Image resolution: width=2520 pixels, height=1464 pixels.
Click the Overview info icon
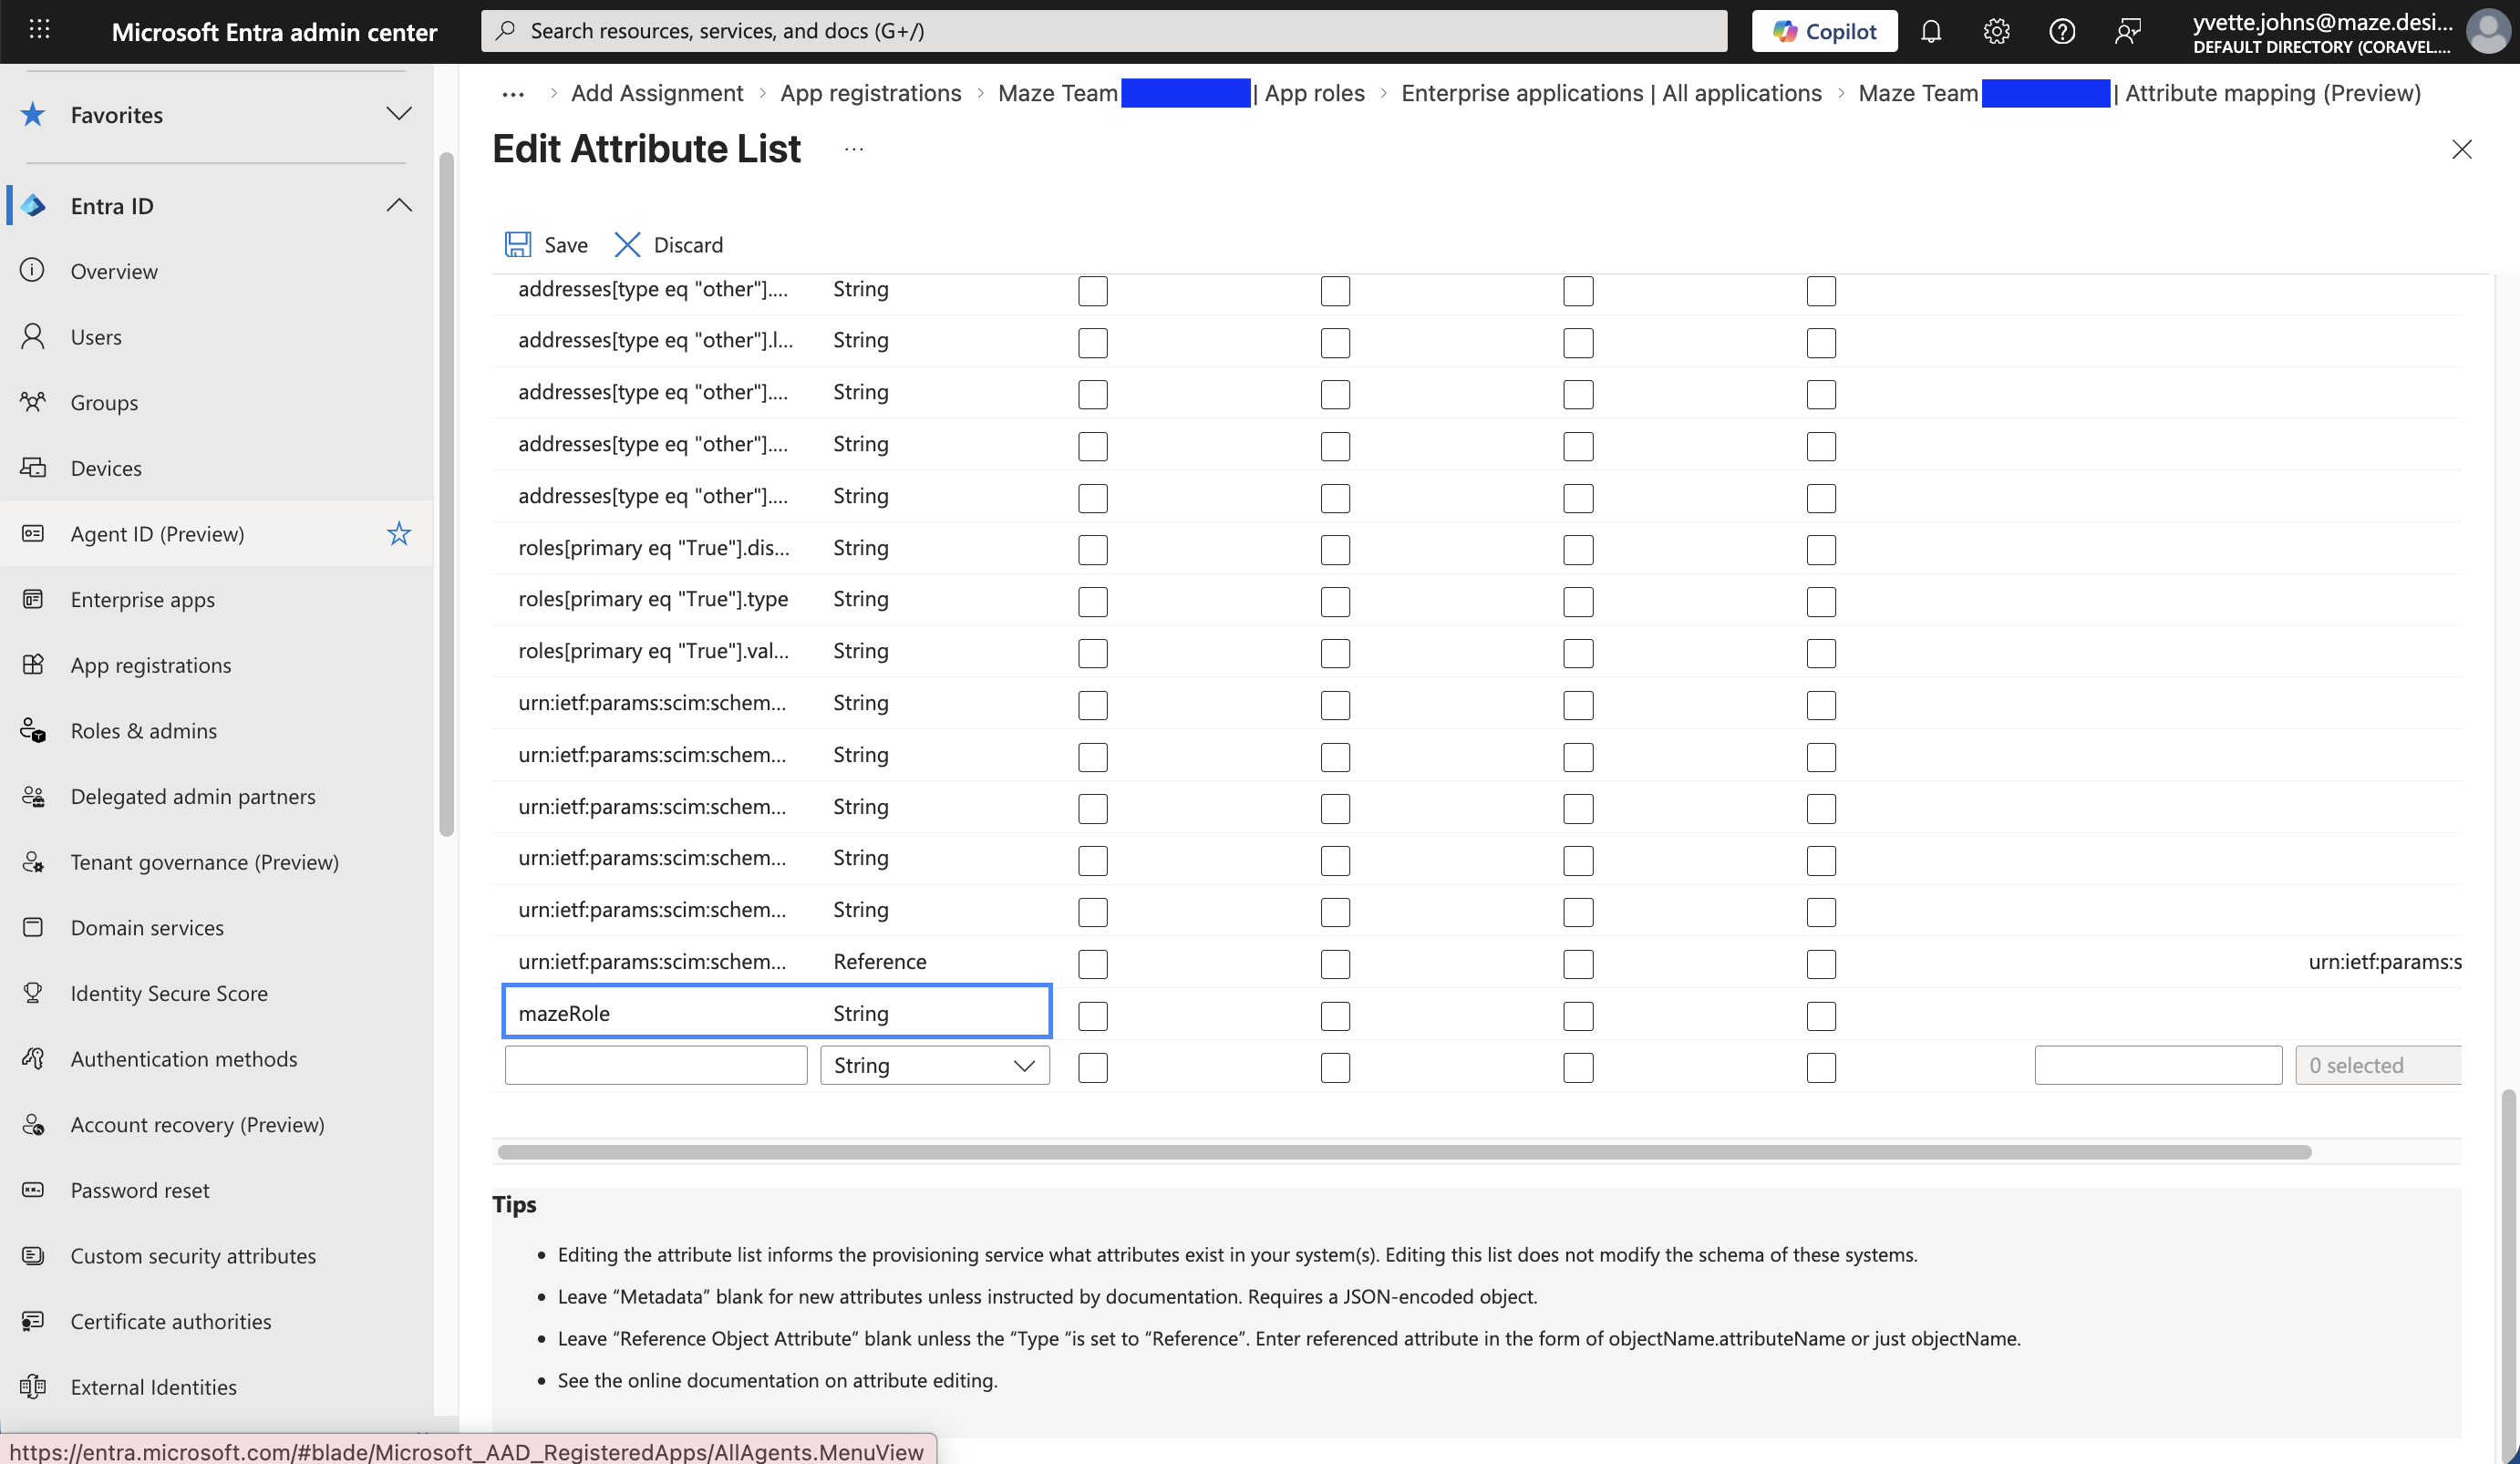[x=33, y=270]
